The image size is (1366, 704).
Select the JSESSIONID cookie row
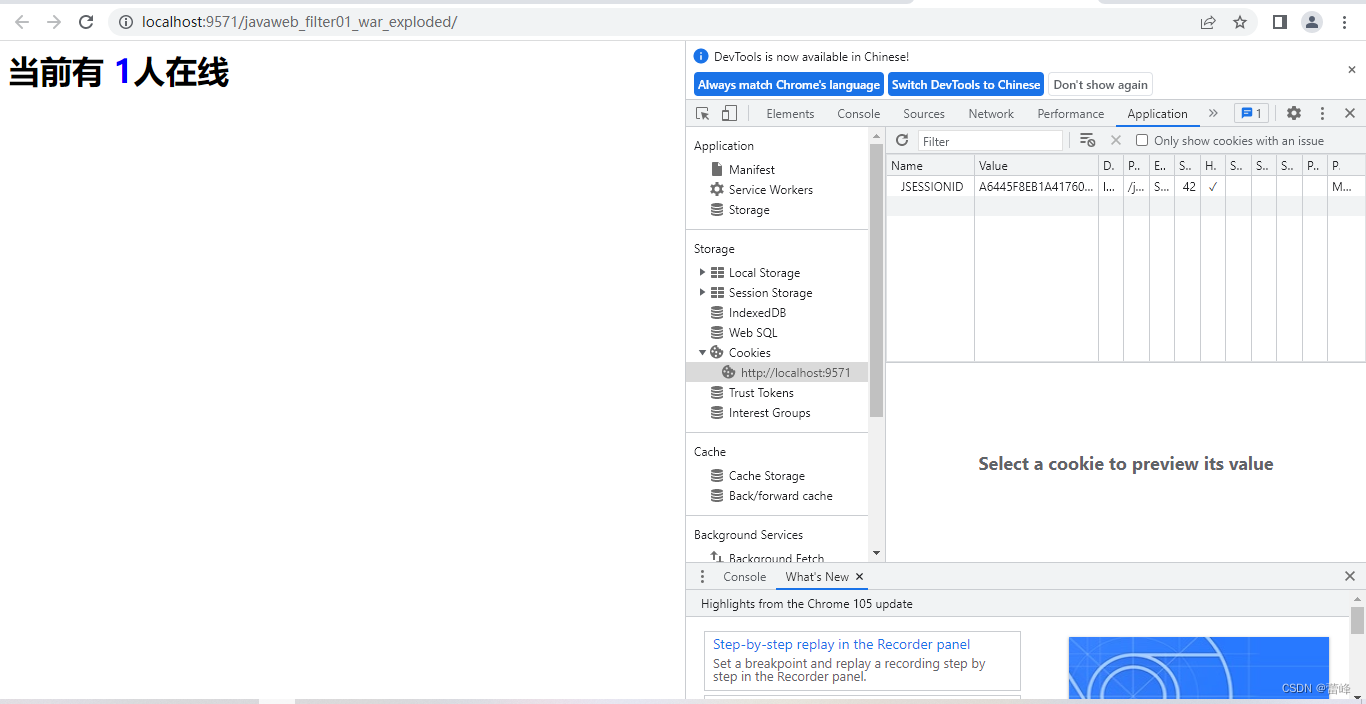point(1126,186)
